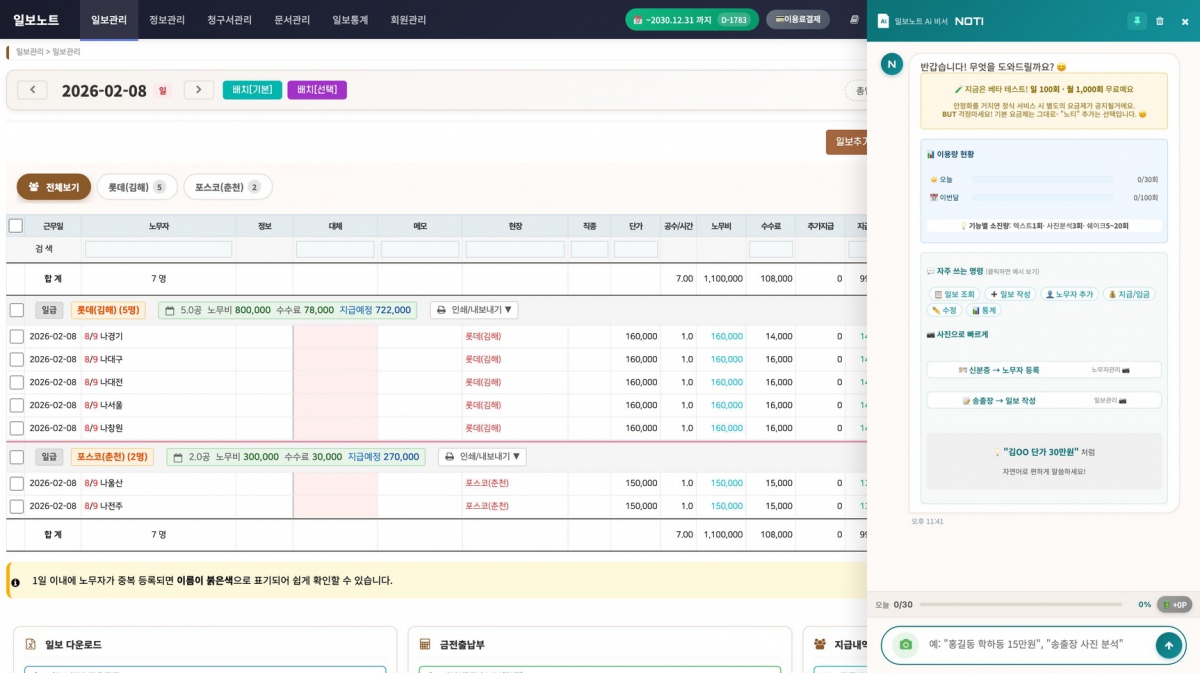
Task: Toggle the select-all checkbox in table header
Action: (x=16, y=226)
